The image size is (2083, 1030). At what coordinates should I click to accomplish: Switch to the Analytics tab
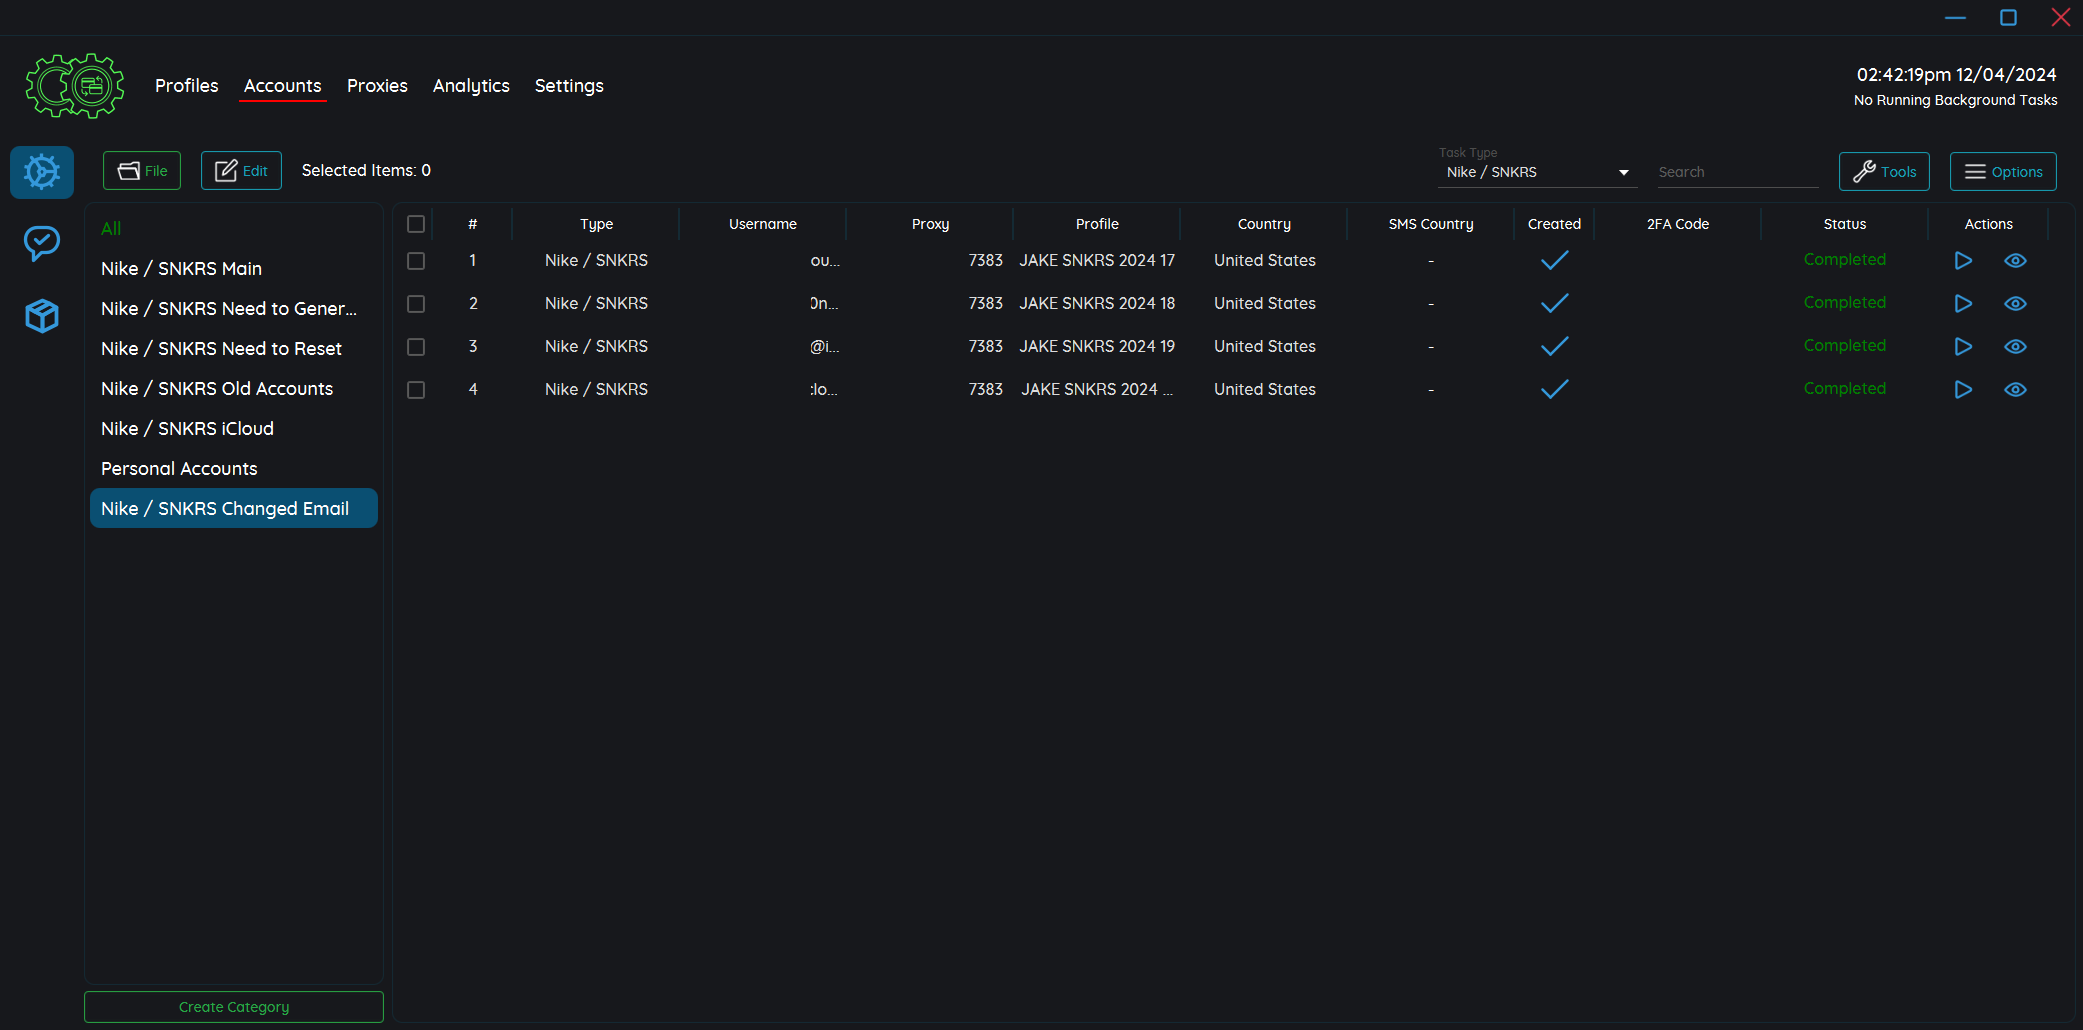[x=471, y=86]
